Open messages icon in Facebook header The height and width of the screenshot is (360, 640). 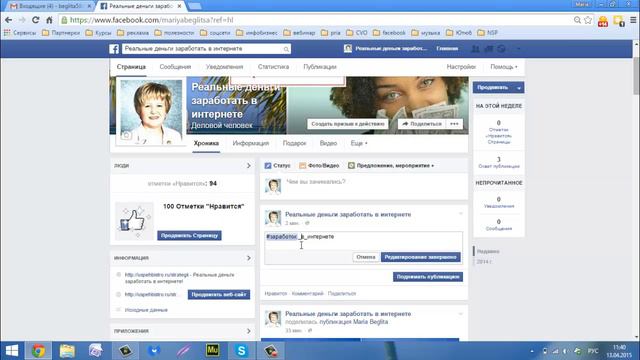489,49
